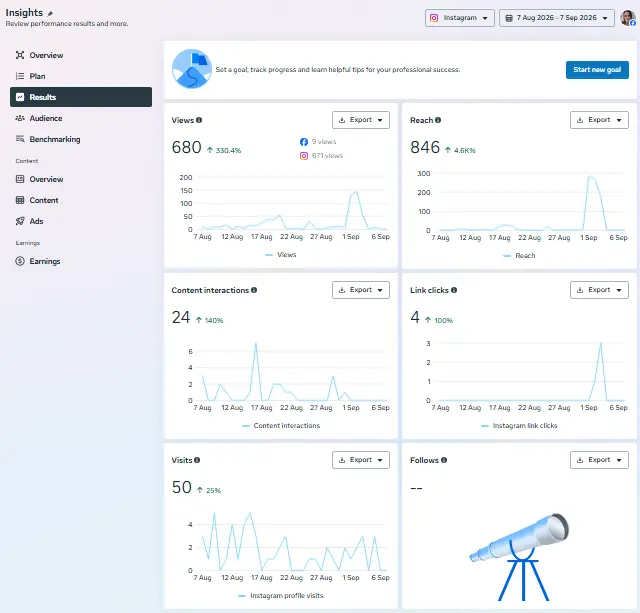This screenshot has width=640, height=613.
Task: Click the Facebook icon beside 9 views
Action: [304, 142]
